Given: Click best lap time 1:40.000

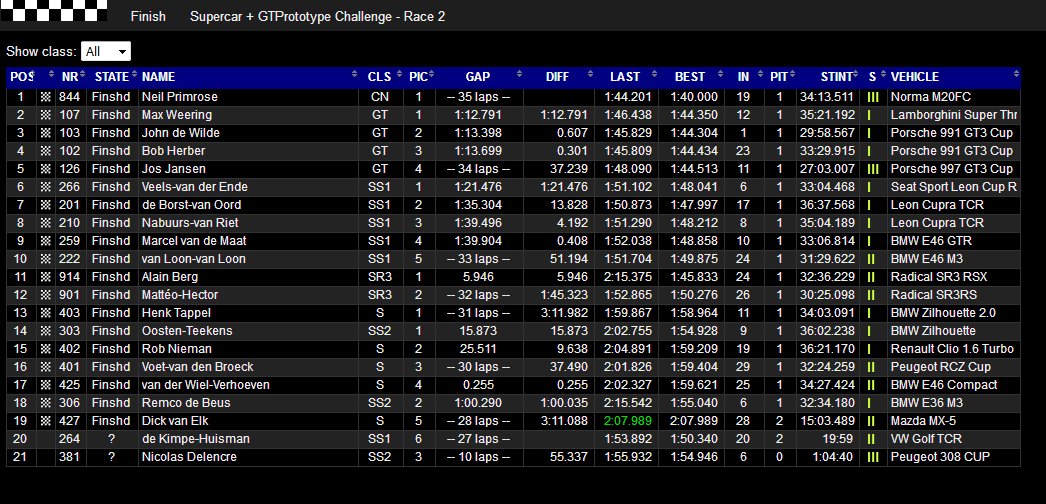Looking at the screenshot, I should 694,97.
